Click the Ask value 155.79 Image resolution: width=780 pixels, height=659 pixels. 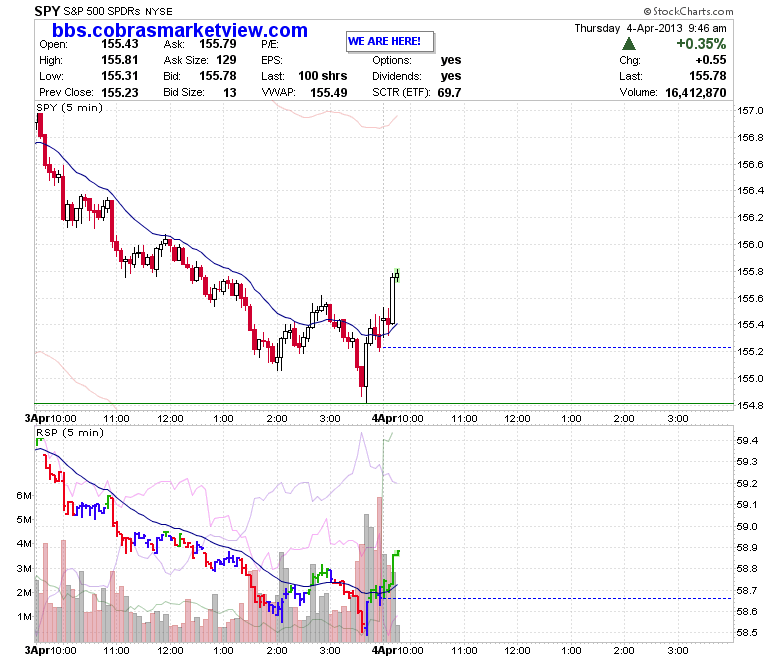point(217,44)
